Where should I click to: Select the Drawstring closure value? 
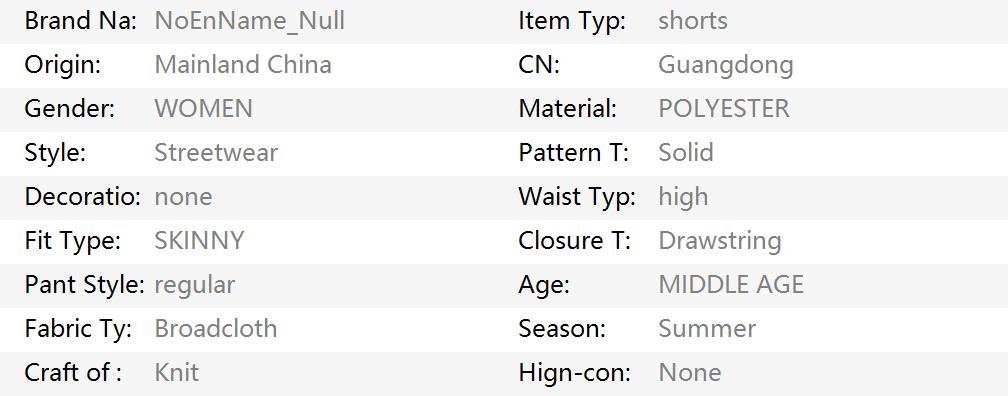[720, 240]
